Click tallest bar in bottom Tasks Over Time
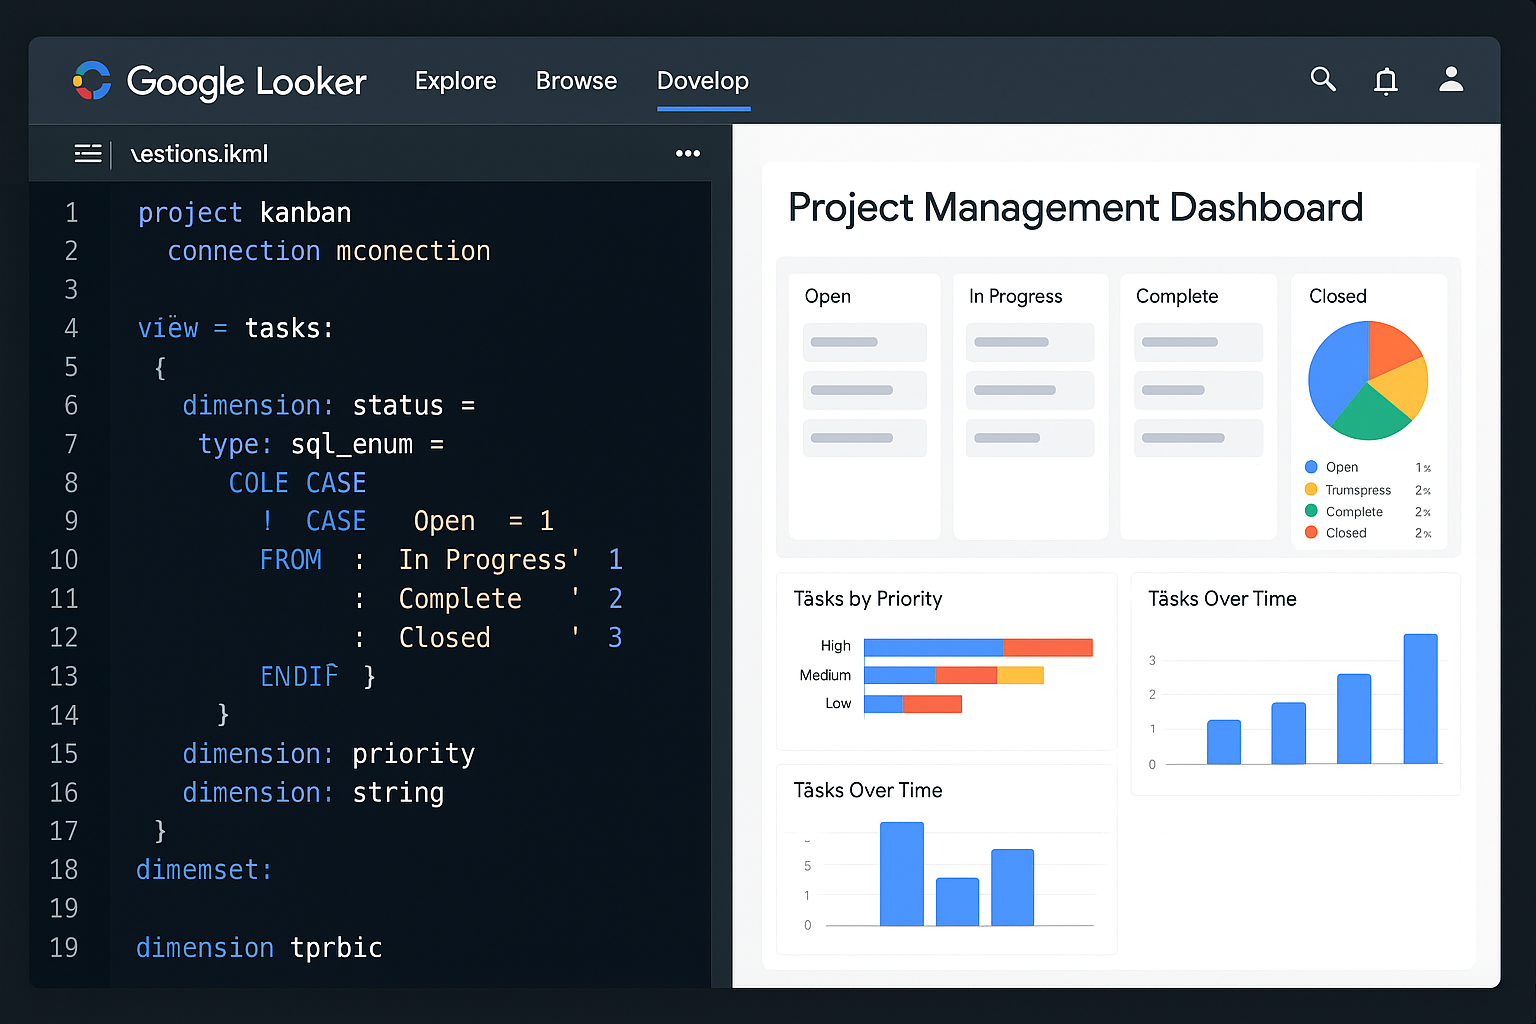 (x=902, y=874)
